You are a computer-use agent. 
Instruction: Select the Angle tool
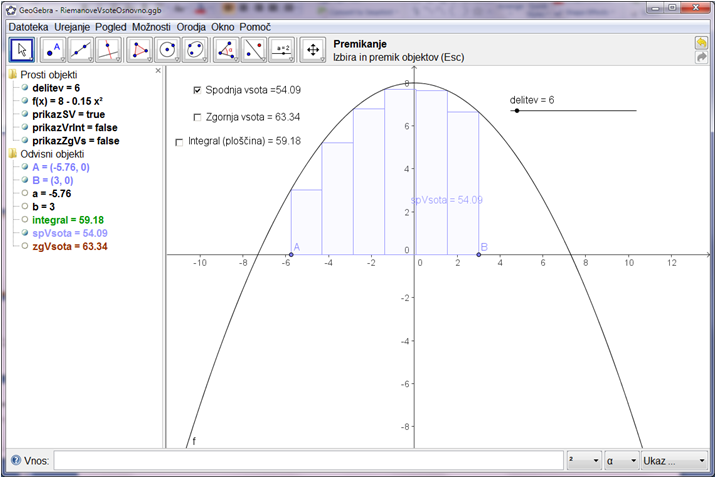[x=226, y=50]
